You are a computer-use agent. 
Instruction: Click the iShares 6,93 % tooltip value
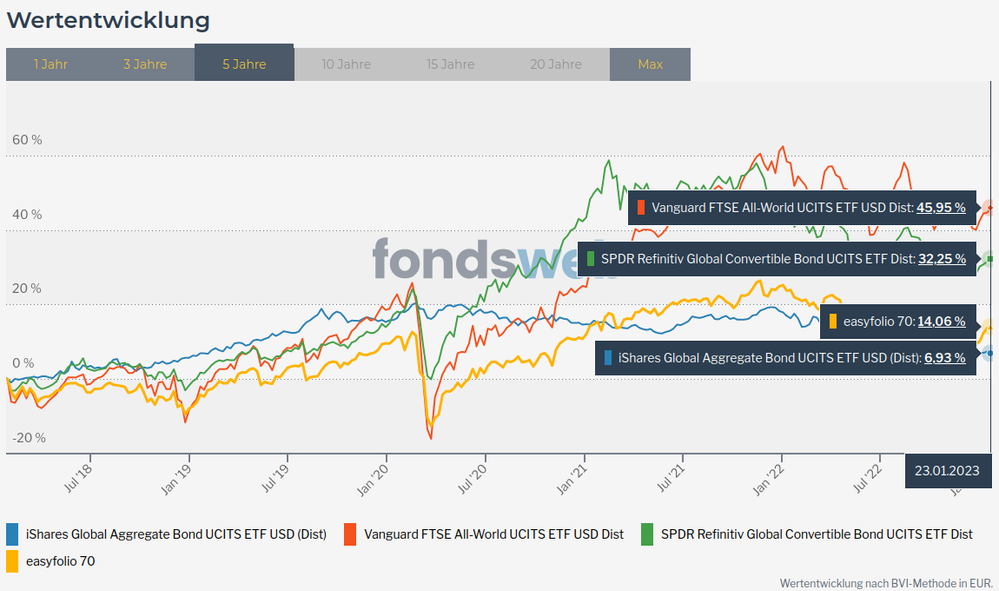click(x=945, y=357)
